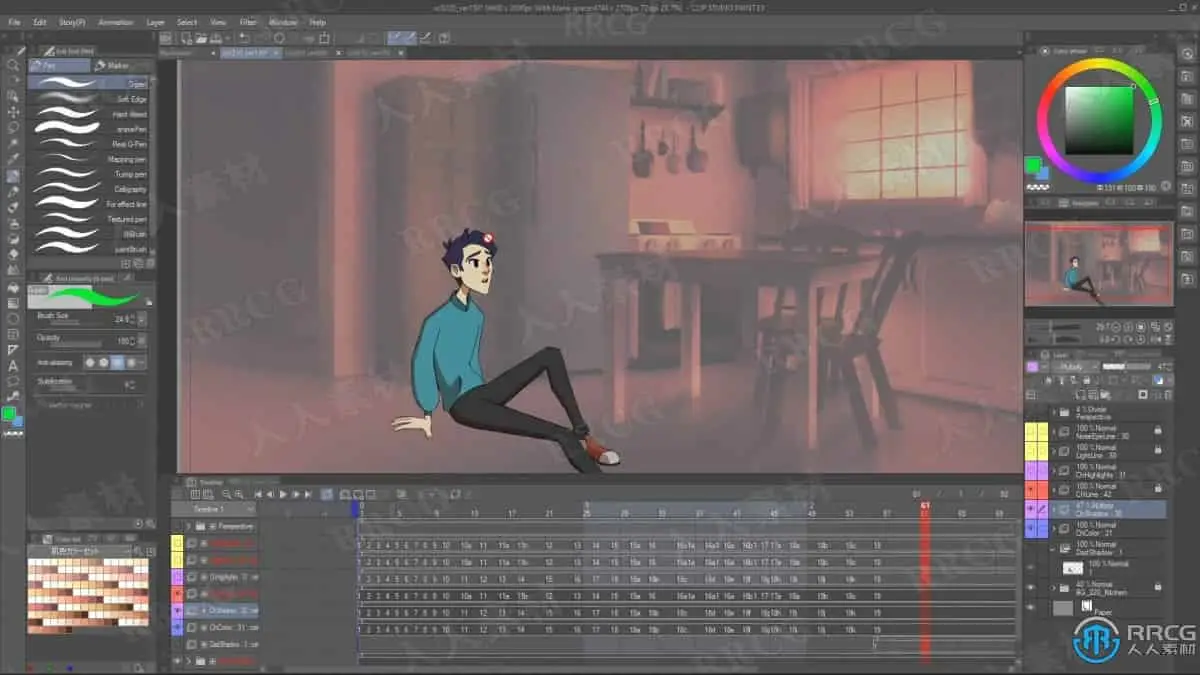This screenshot has height=675, width=1200.
Task: Select the Move layer tool
Action: 13,112
